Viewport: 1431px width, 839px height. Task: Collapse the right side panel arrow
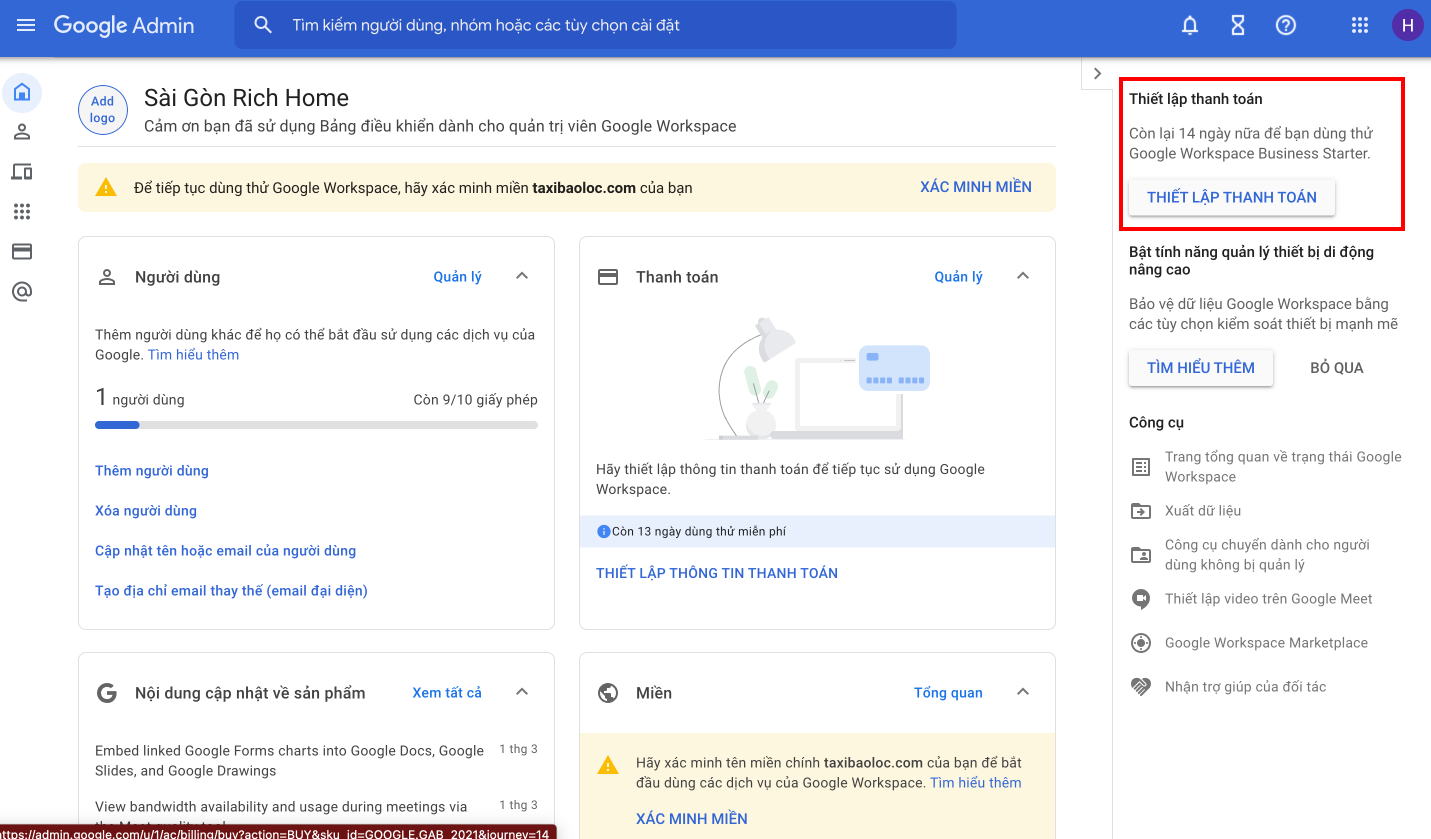point(1097,73)
